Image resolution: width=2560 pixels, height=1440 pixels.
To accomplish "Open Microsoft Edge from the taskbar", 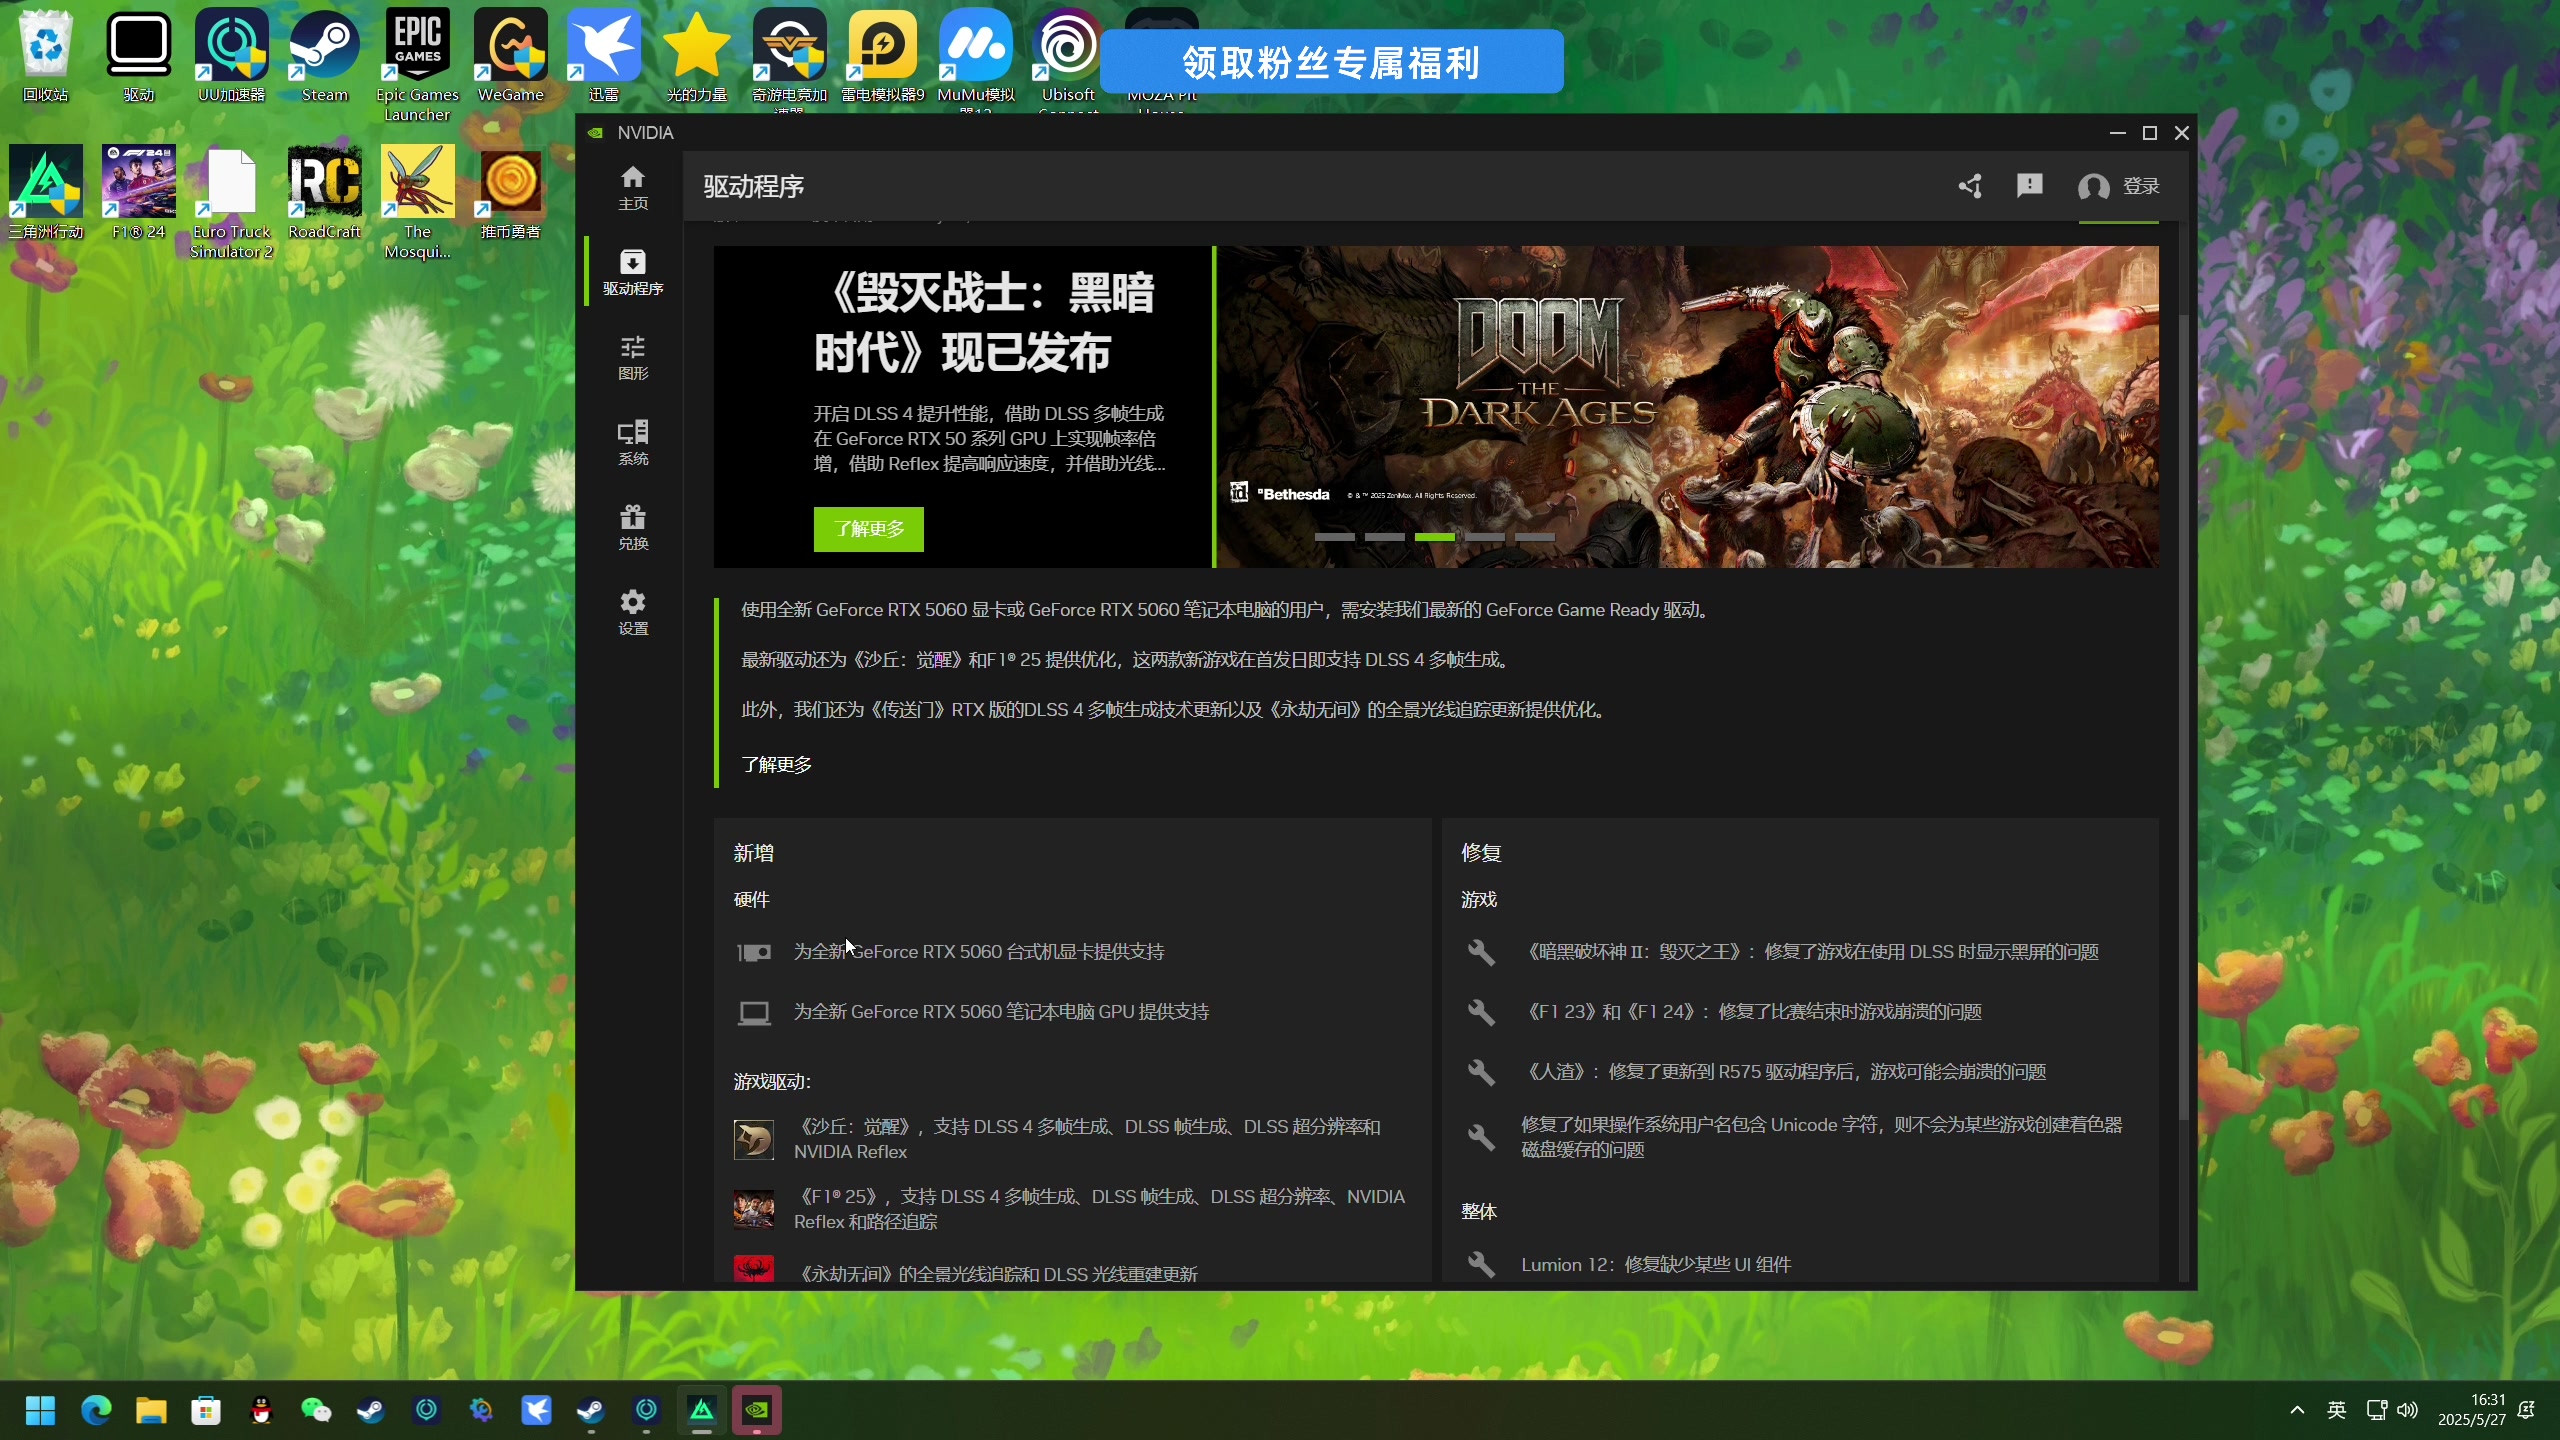I will pyautogui.click(x=96, y=1410).
